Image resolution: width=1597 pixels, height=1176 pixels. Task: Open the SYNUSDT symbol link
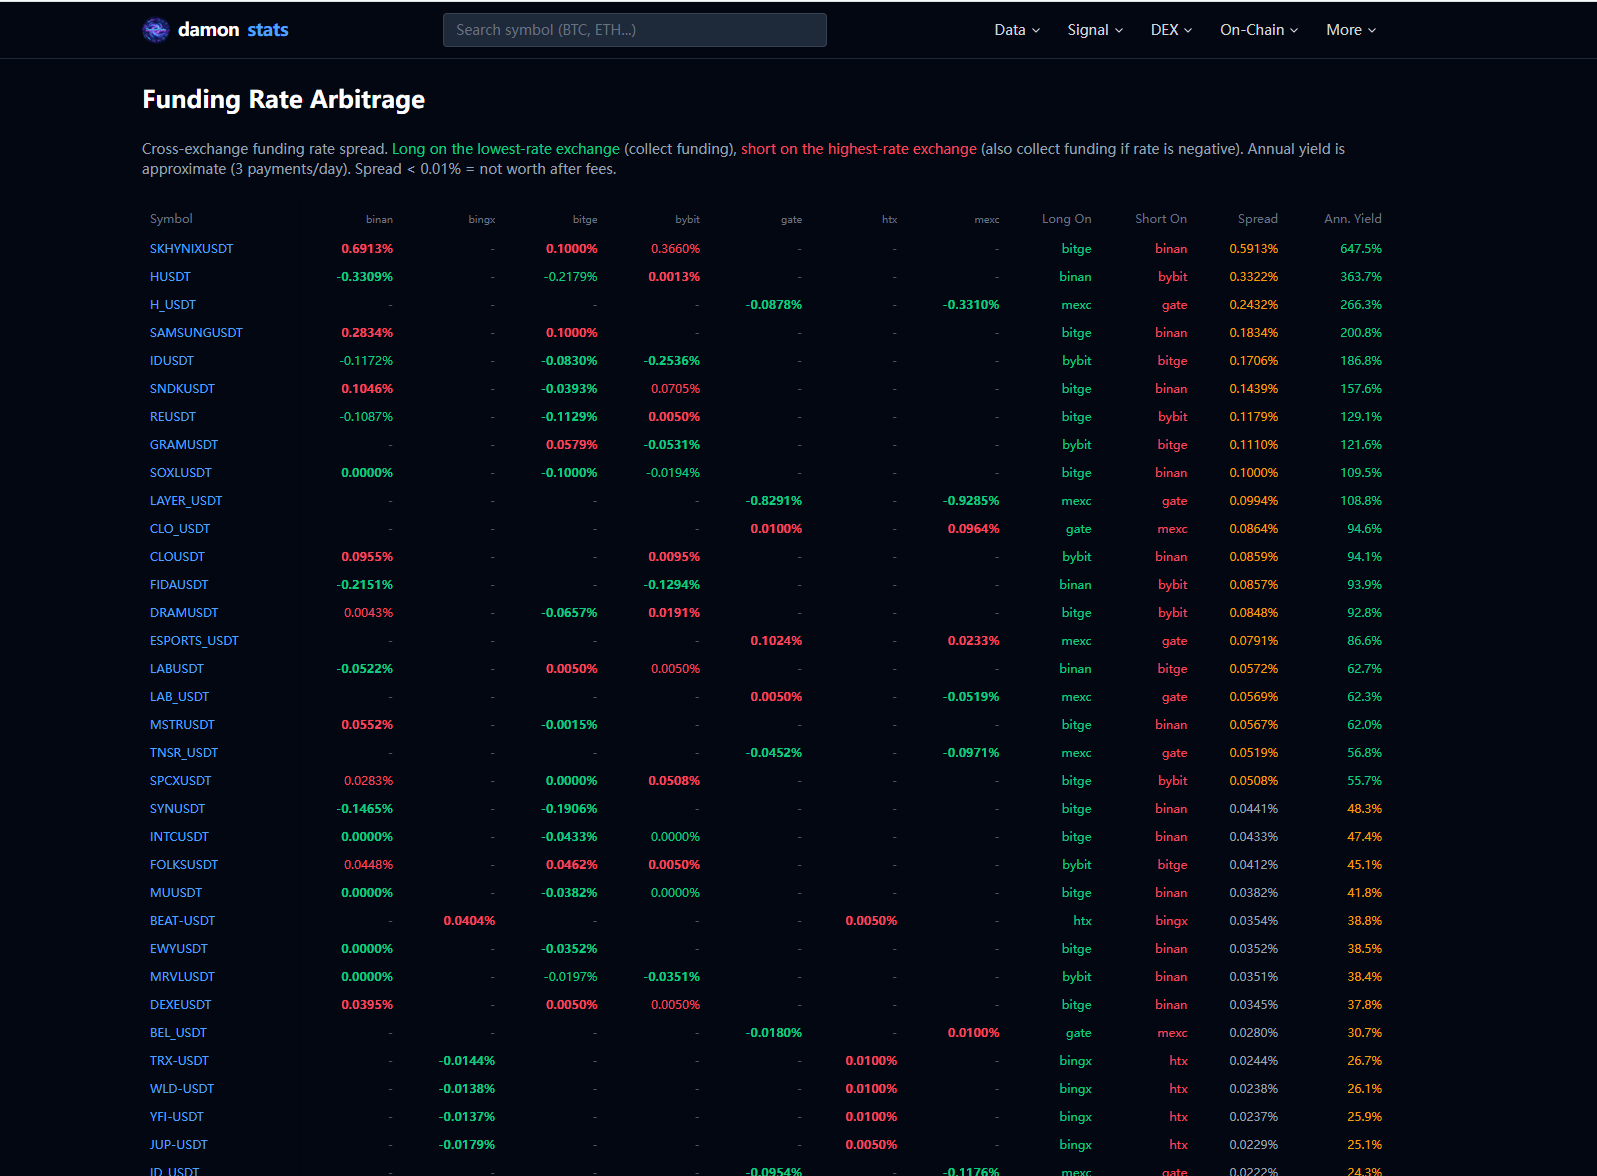[x=177, y=809]
